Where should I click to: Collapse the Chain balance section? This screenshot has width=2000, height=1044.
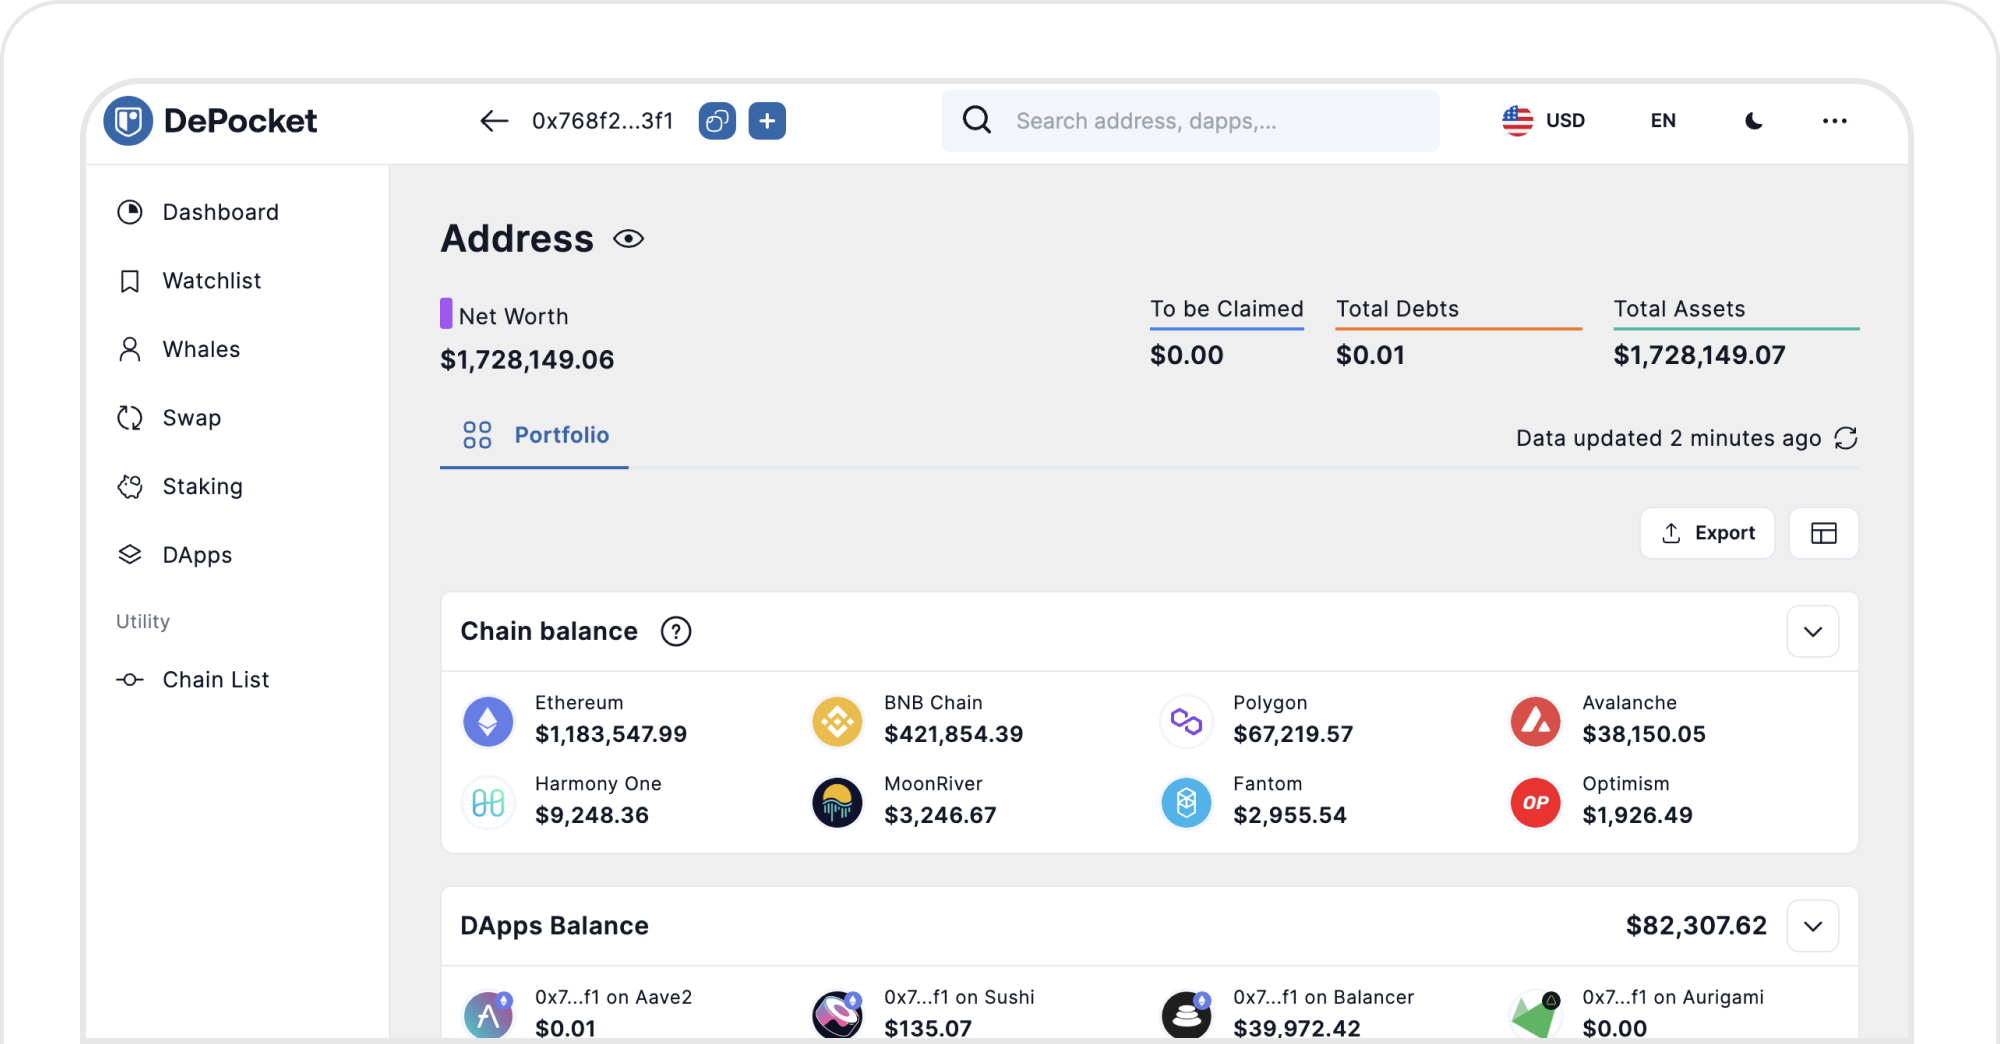[1813, 631]
